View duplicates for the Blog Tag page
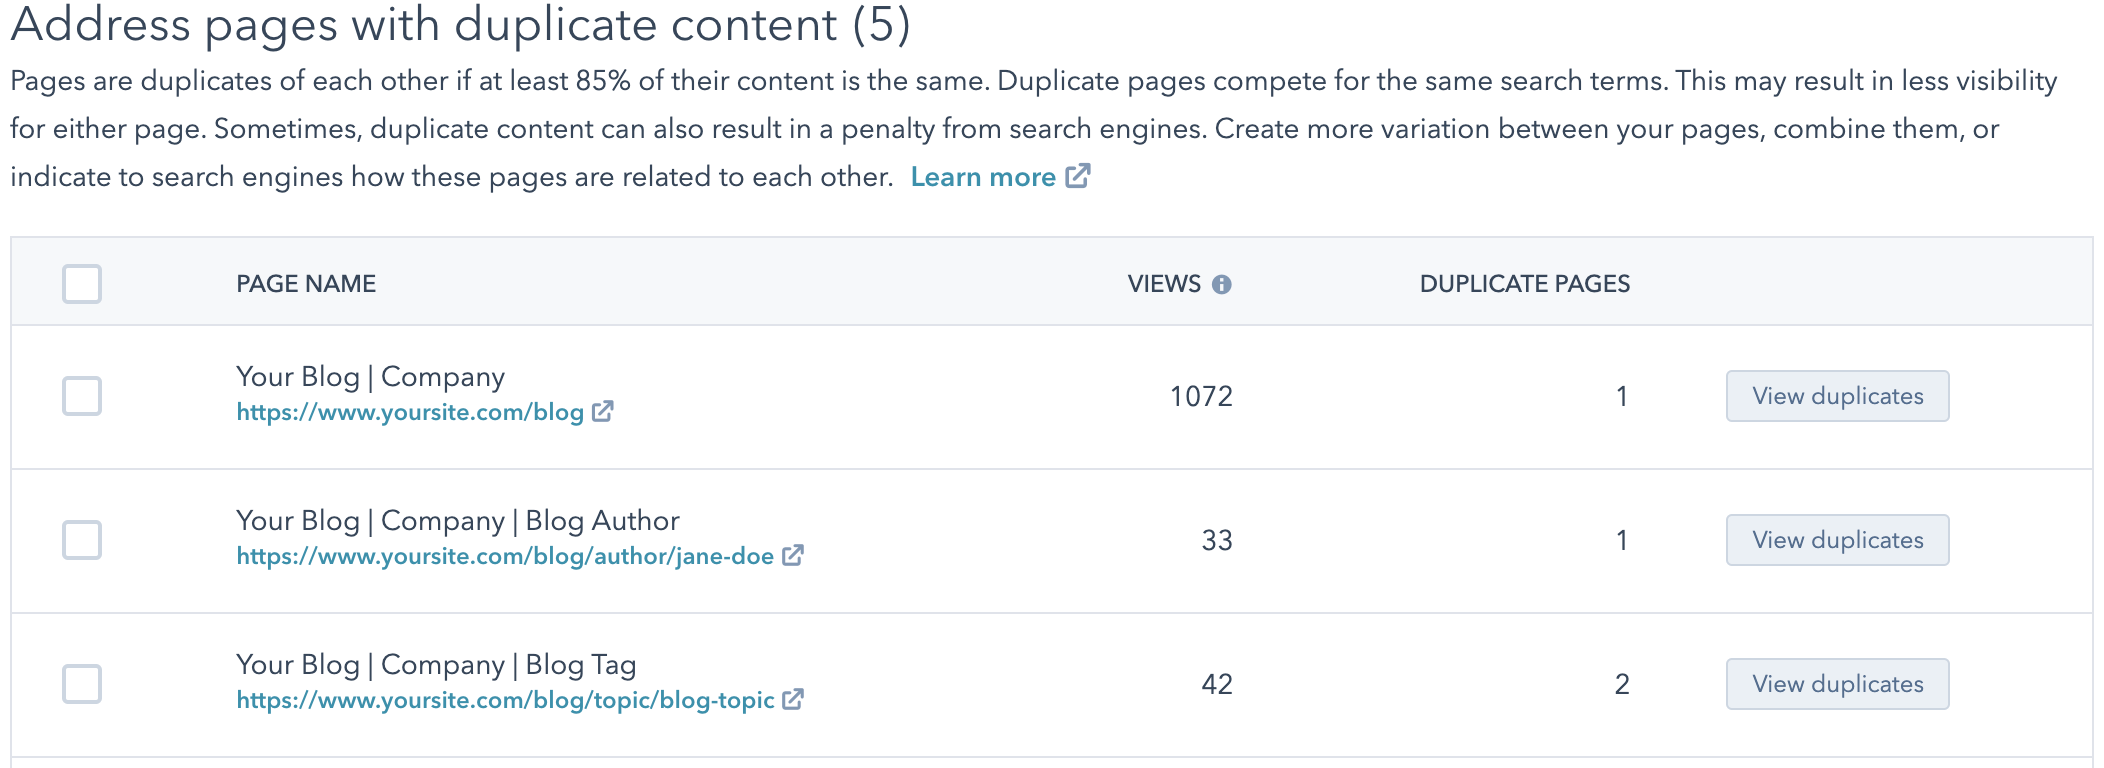This screenshot has height=768, width=2104. point(1837,684)
